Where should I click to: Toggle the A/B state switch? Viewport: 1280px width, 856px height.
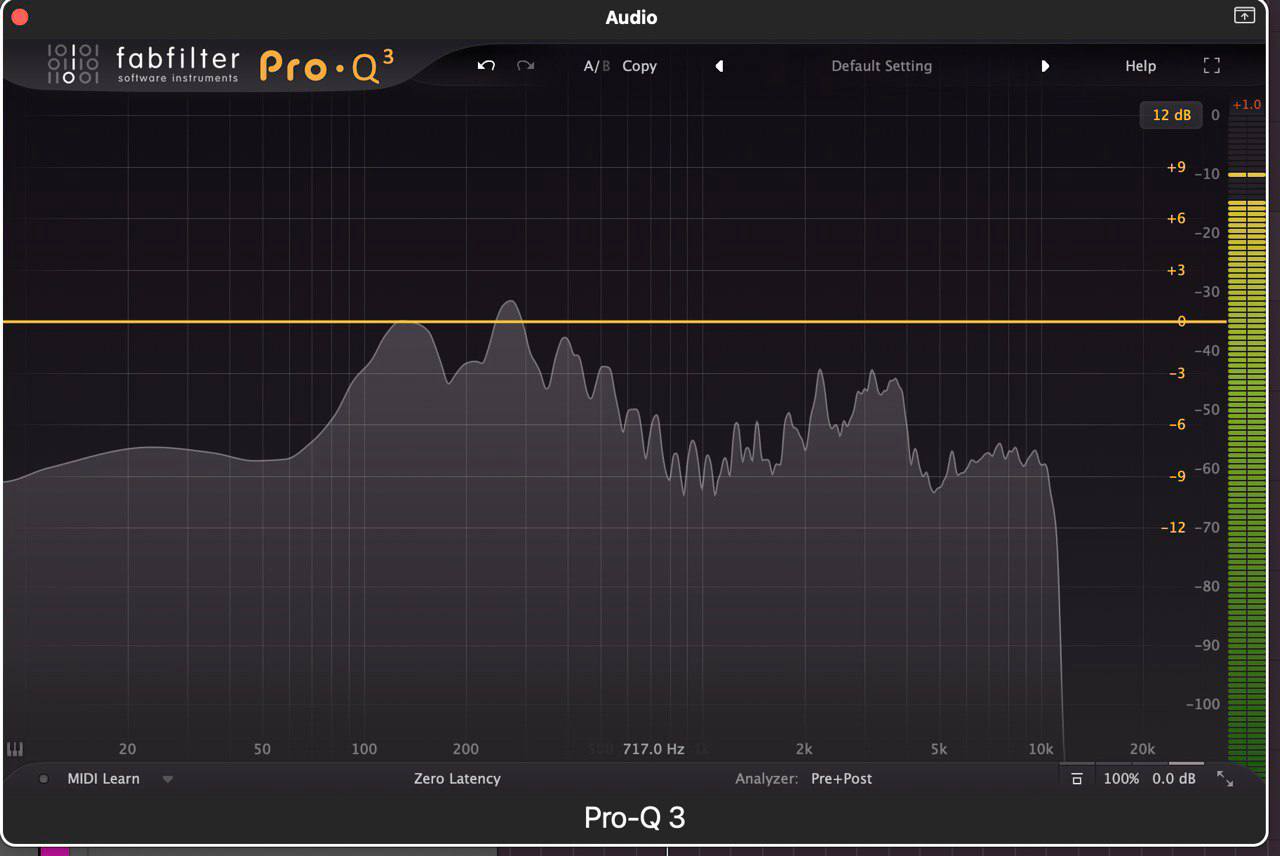pos(596,66)
